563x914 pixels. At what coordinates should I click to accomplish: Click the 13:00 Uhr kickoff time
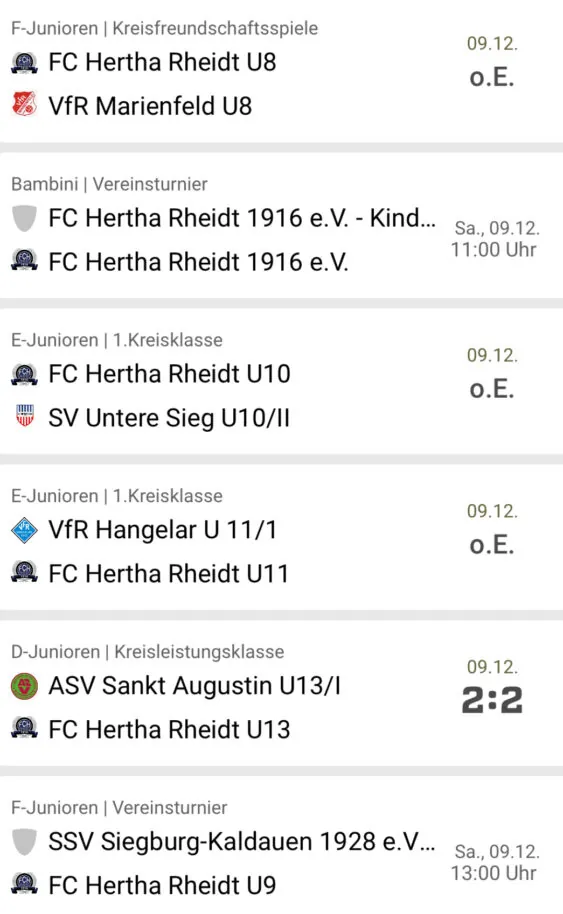[x=493, y=873]
